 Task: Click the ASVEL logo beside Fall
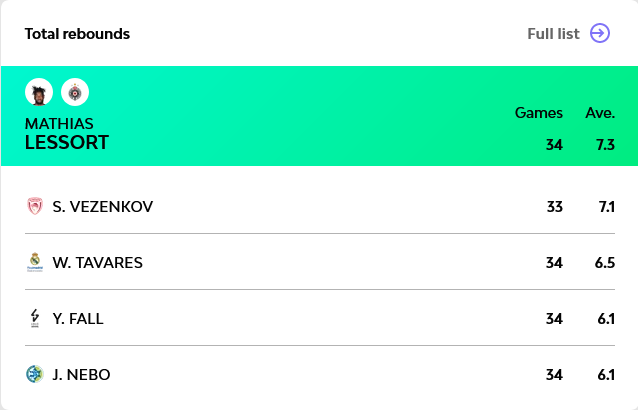pyautogui.click(x=35, y=318)
